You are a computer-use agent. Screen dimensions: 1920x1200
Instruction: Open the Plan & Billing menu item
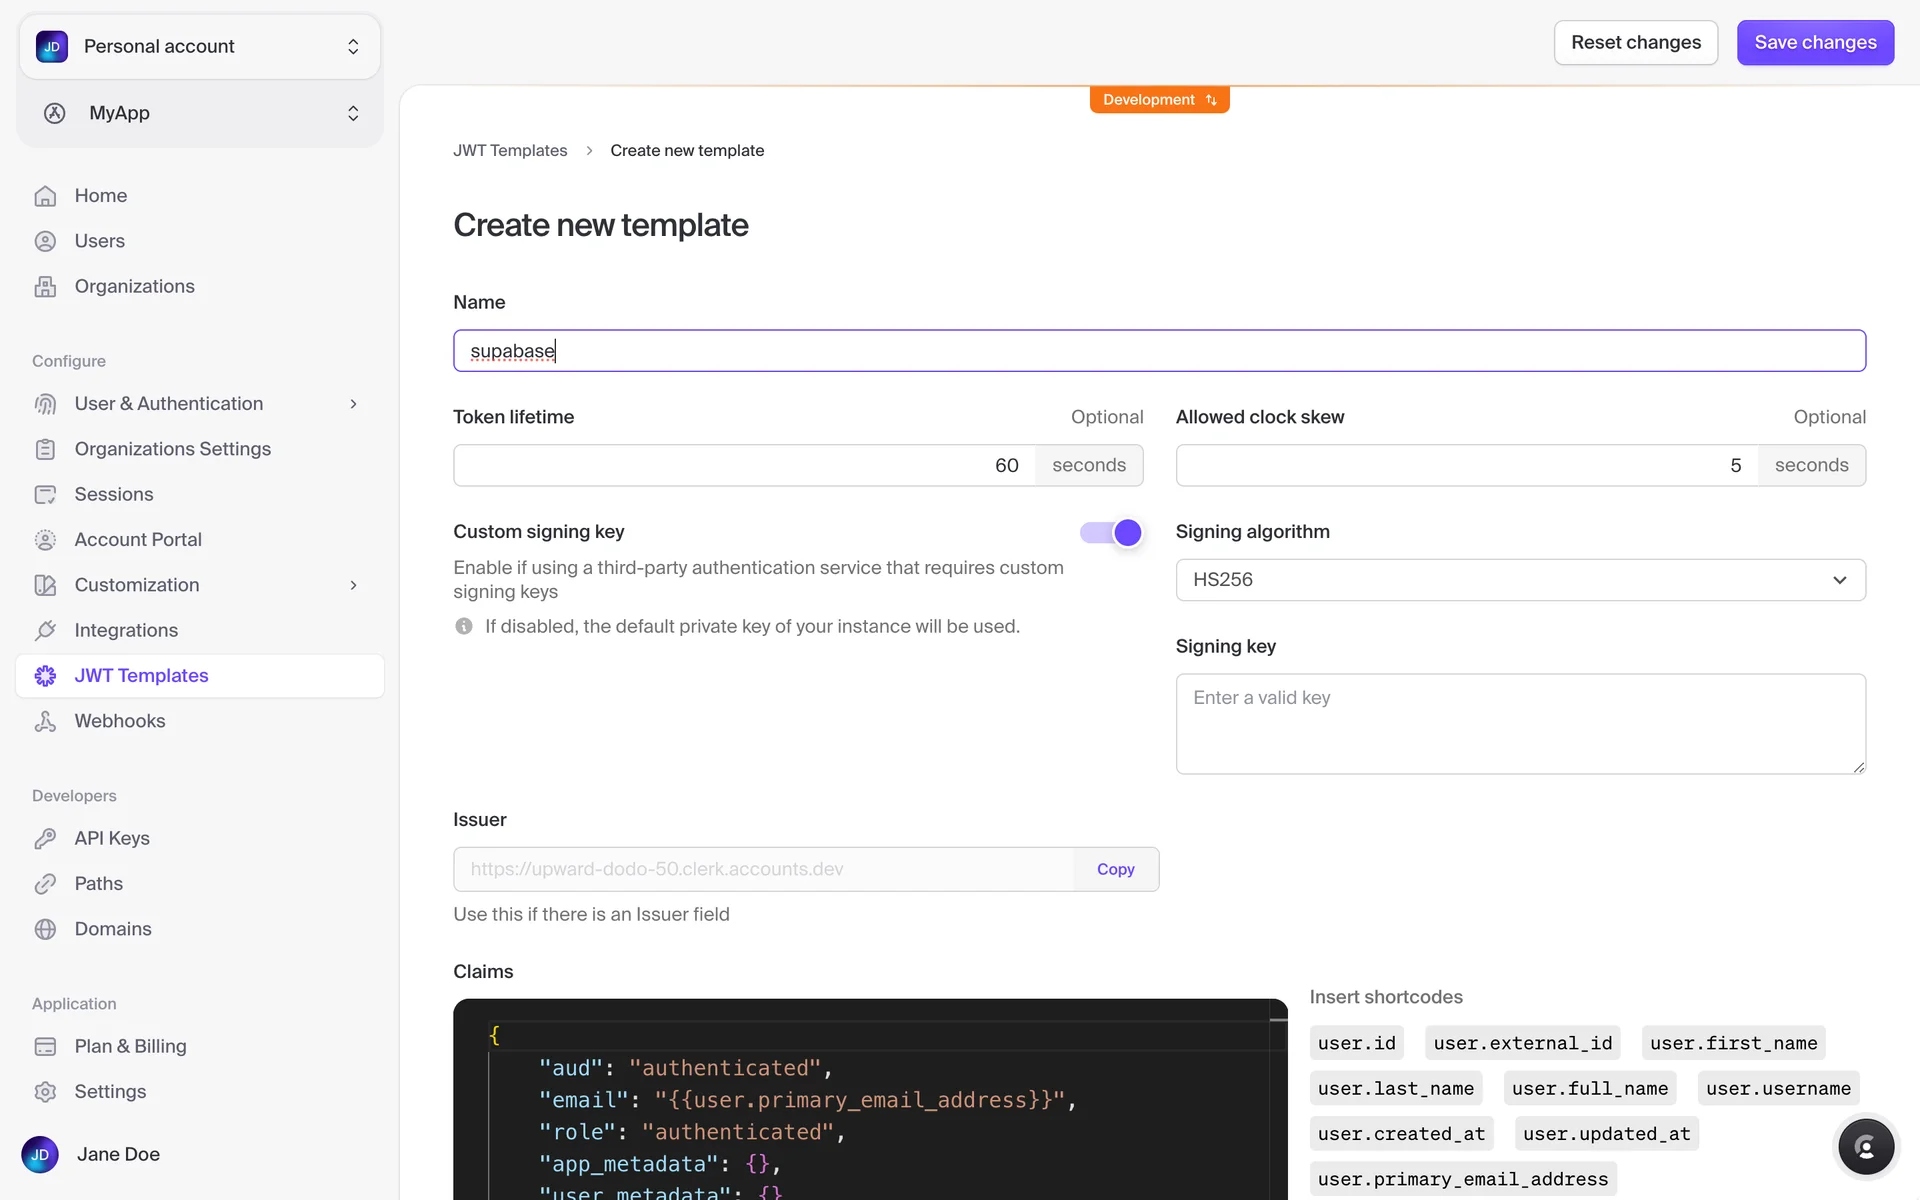[130, 1046]
